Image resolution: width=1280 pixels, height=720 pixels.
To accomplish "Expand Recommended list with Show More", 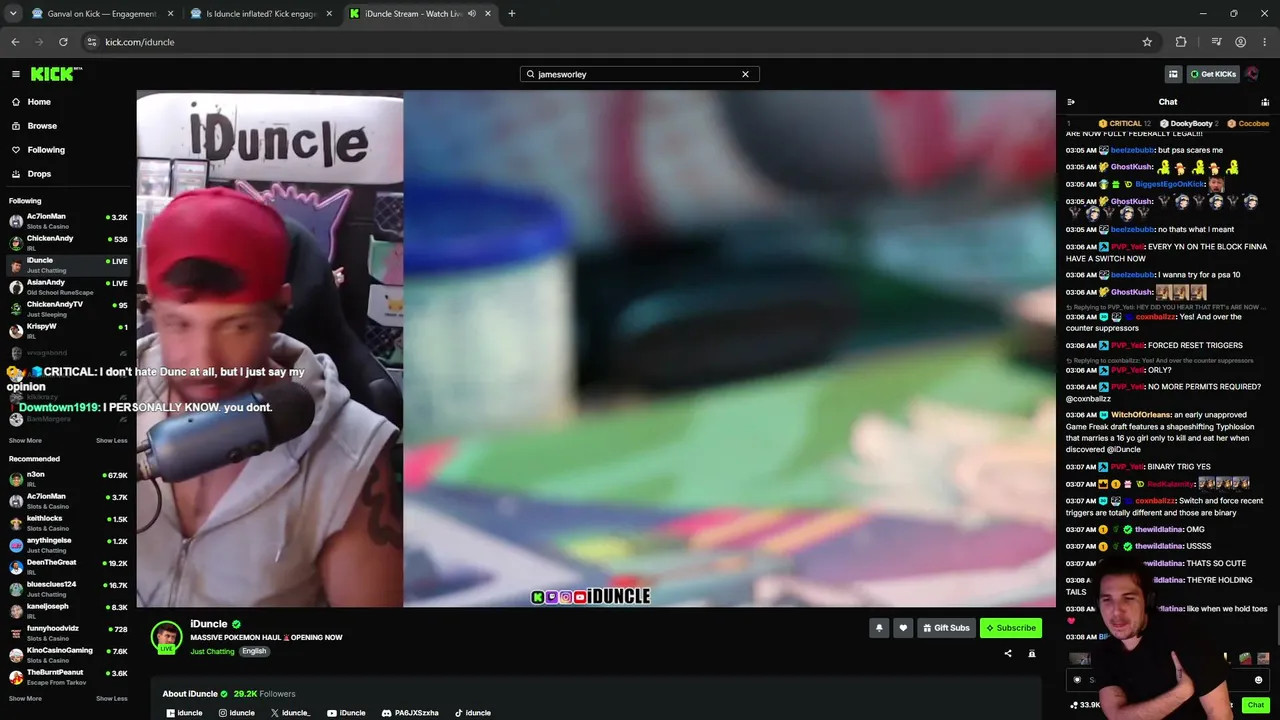I will pyautogui.click(x=25, y=699).
